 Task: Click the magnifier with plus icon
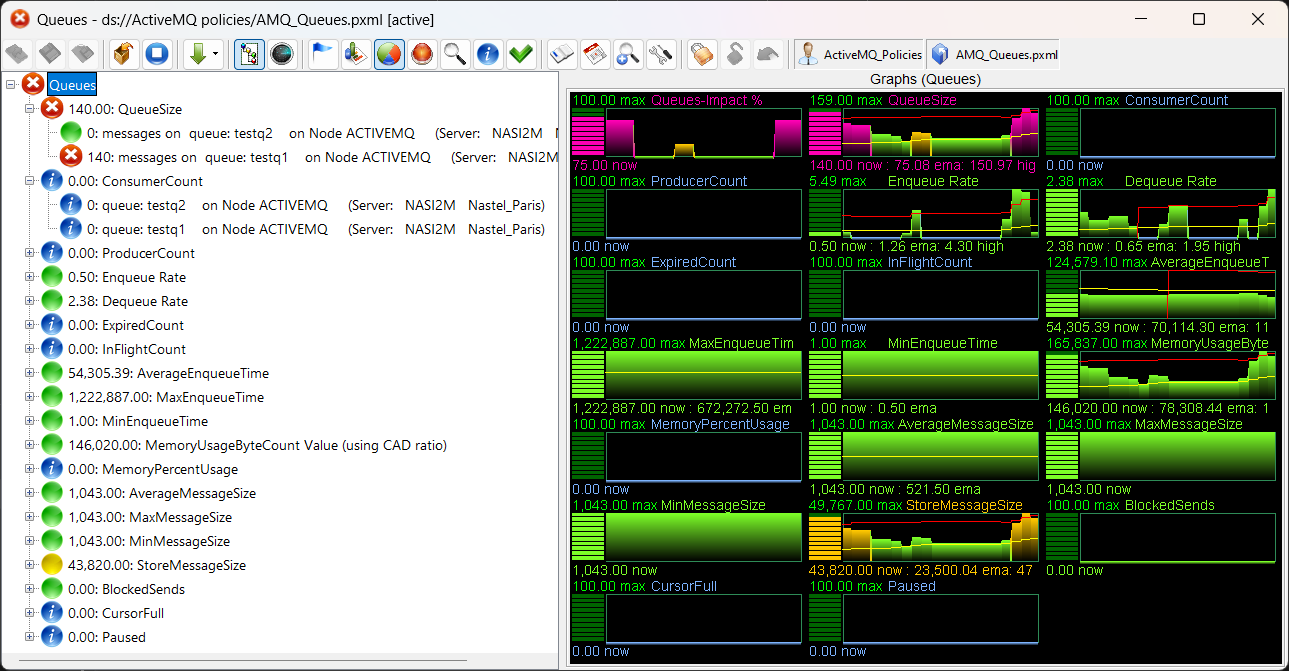point(628,54)
